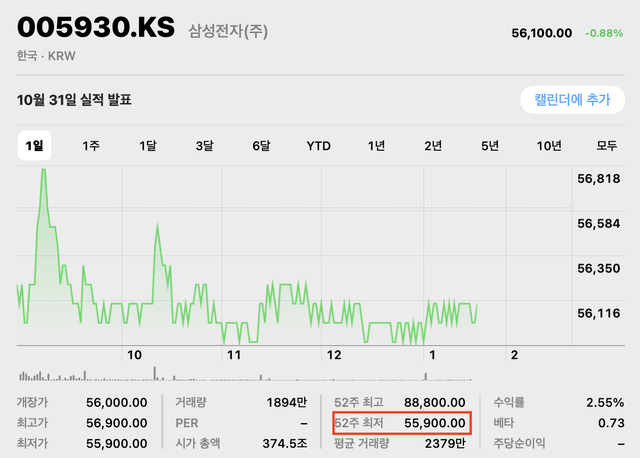Show the 6달 chart range
The width and height of the screenshot is (640, 458).
point(261,146)
